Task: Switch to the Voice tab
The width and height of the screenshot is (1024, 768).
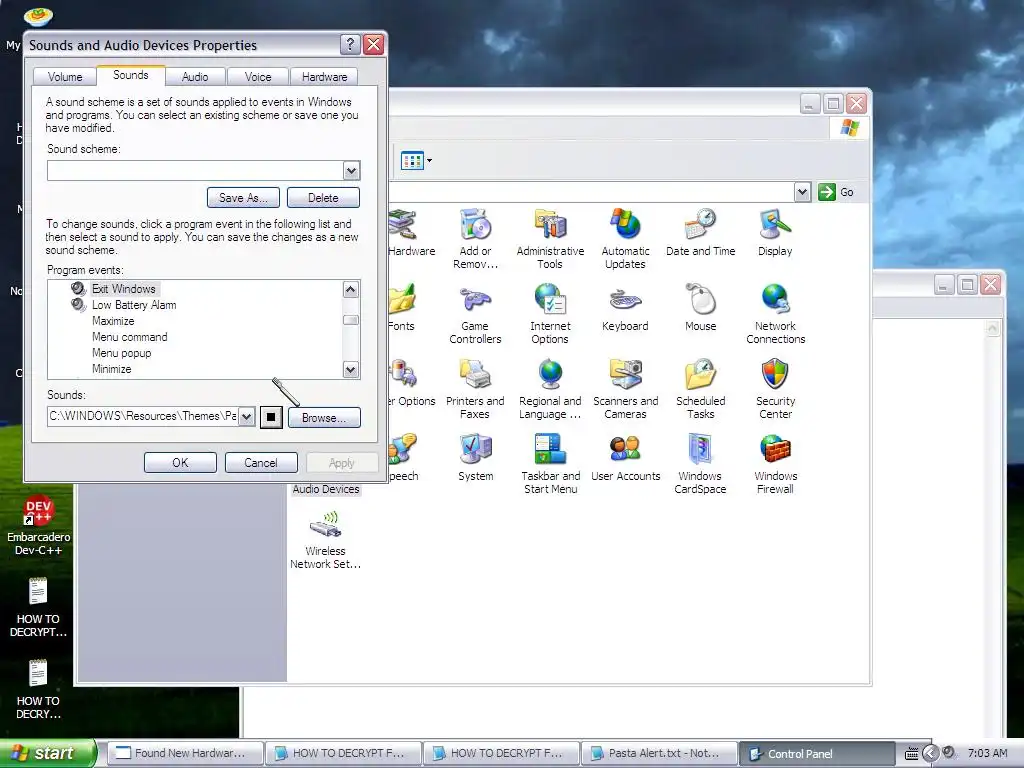Action: pyautogui.click(x=257, y=77)
